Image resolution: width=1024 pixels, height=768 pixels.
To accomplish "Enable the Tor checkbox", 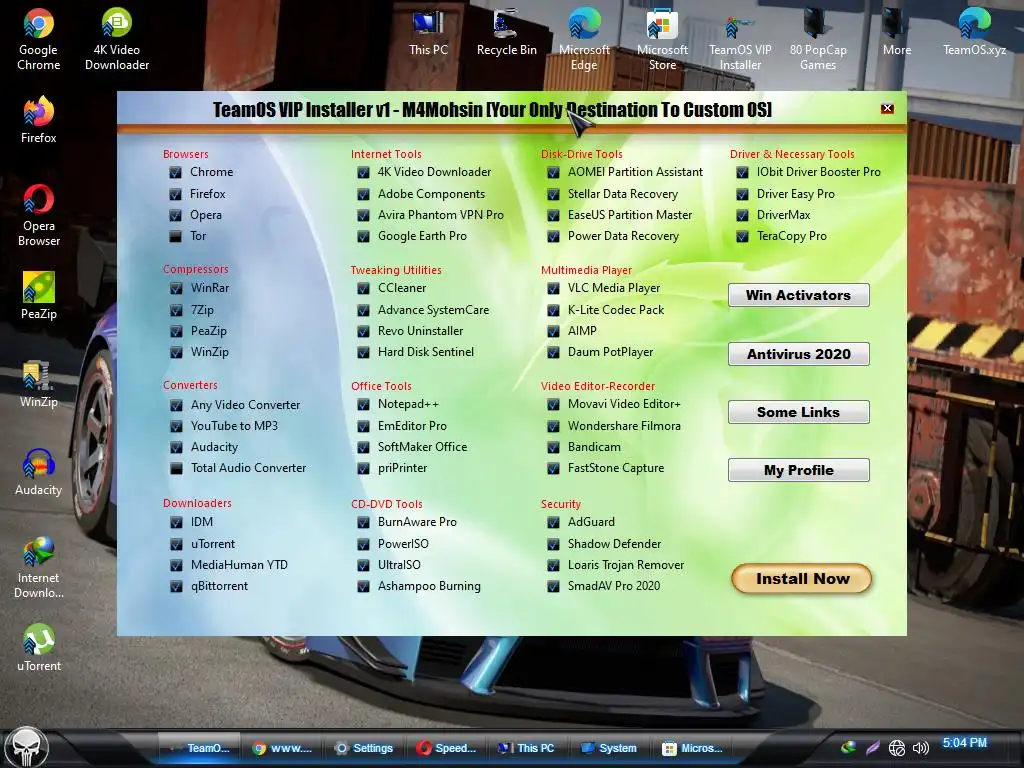I will click(175, 236).
